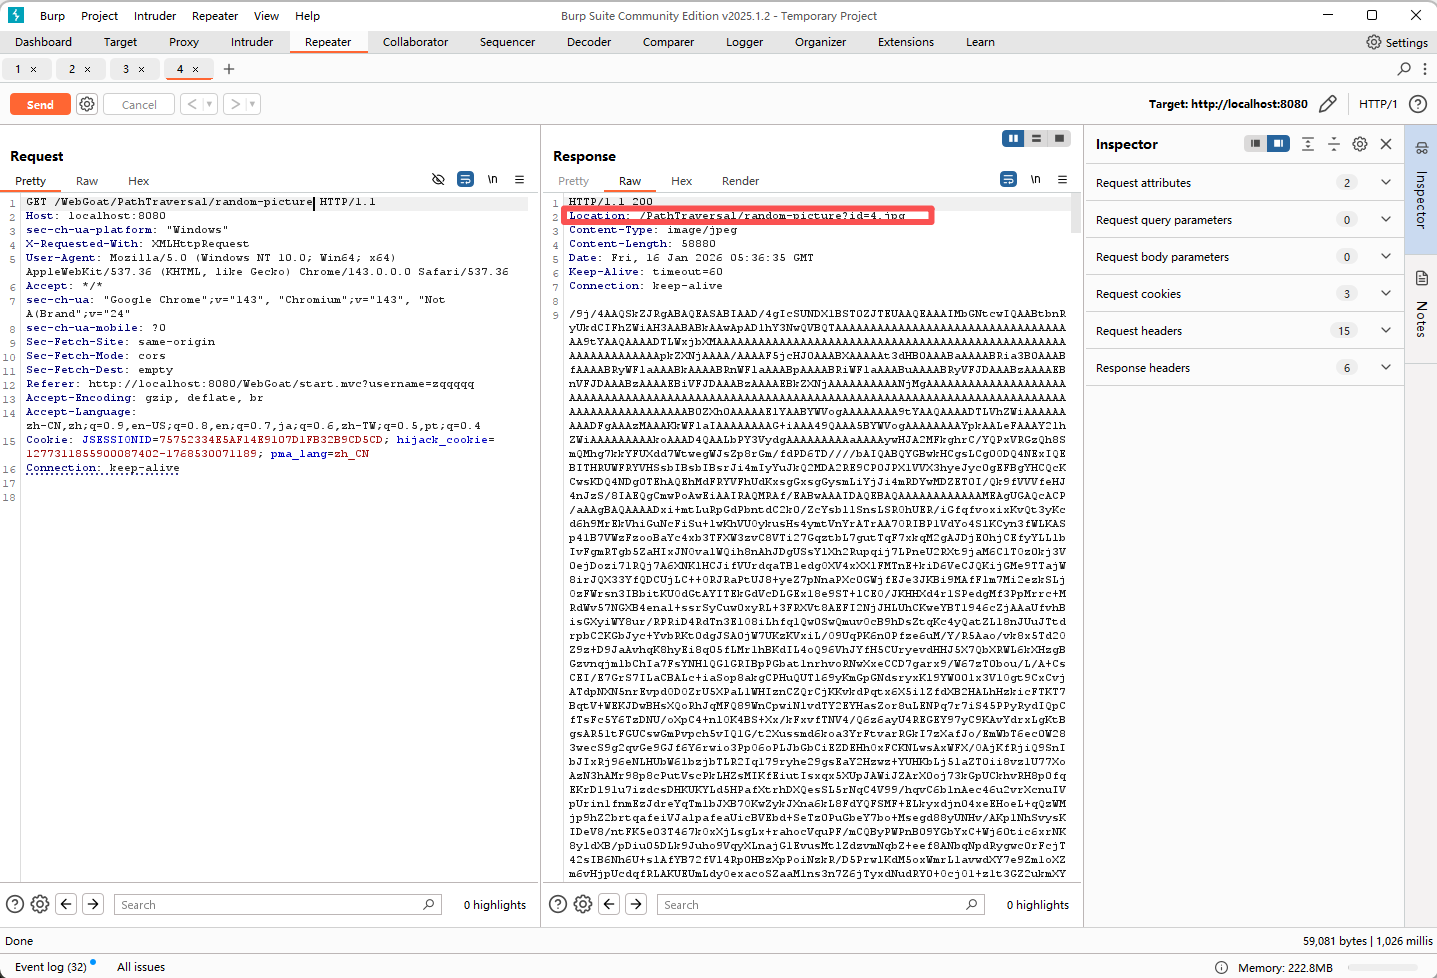Viewport: 1437px width, 978px height.
Task: Toggle show newline characters in response
Action: pyautogui.click(x=1035, y=180)
